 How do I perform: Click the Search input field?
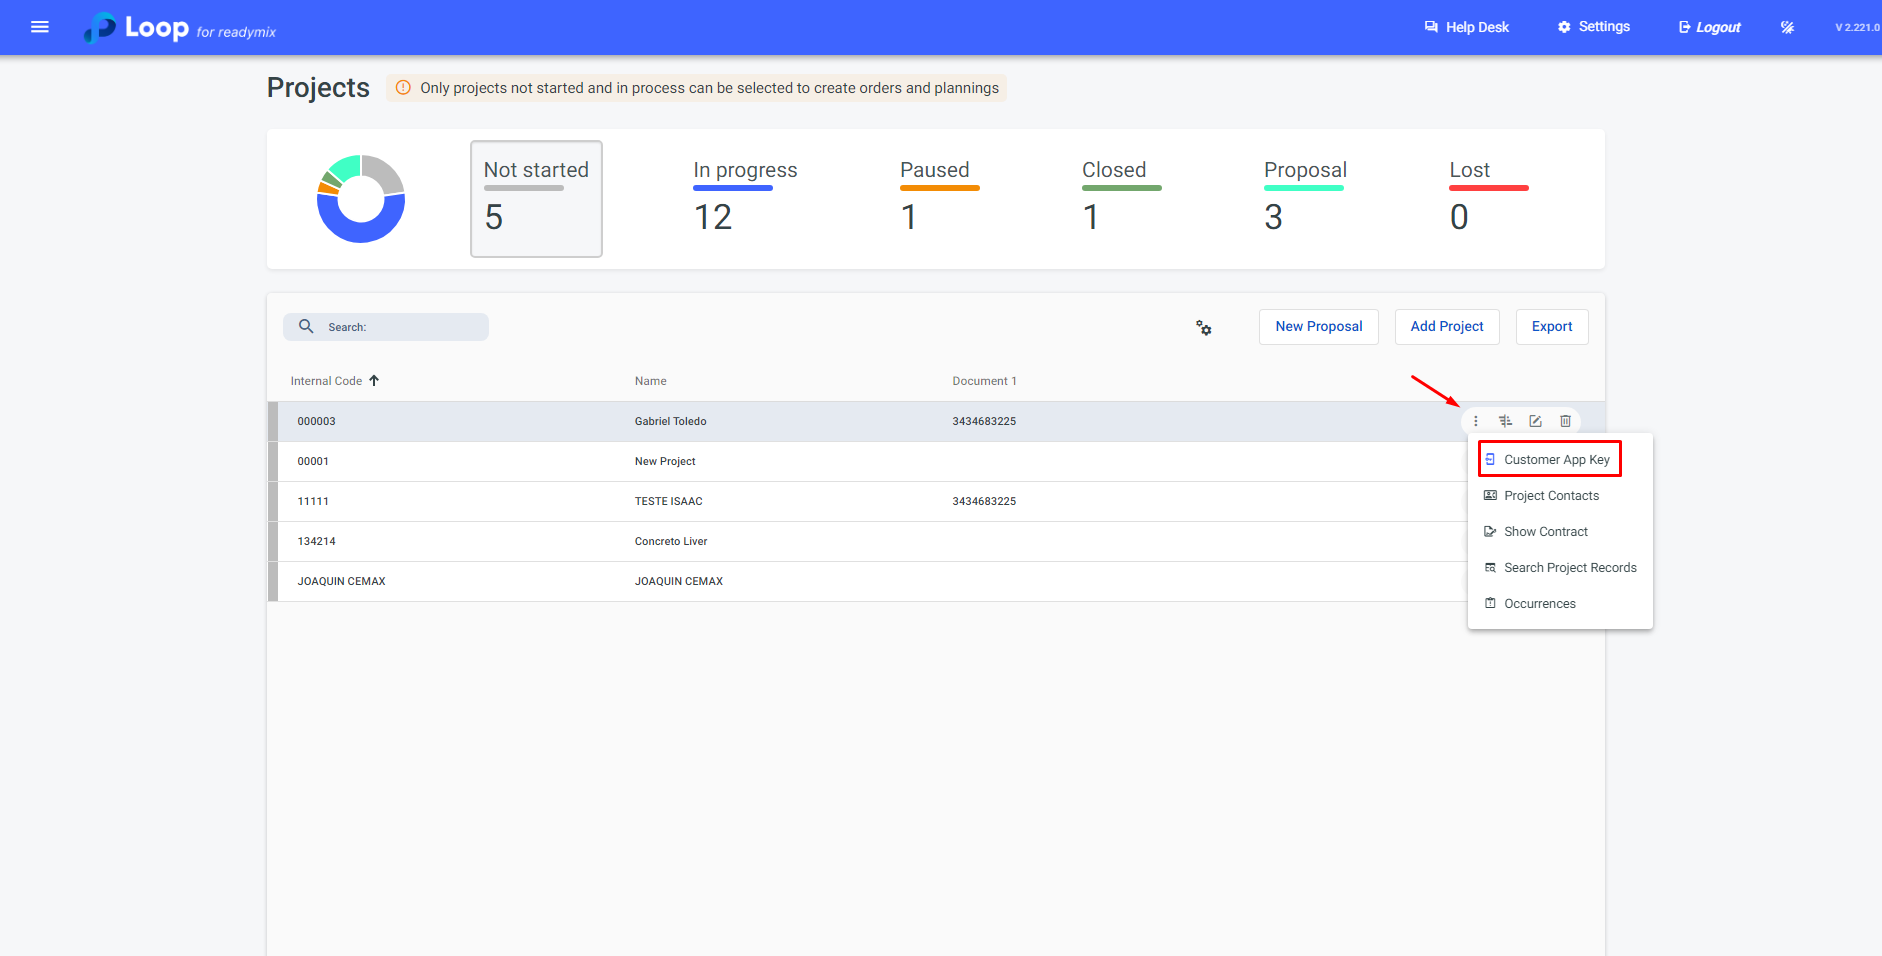pos(400,327)
